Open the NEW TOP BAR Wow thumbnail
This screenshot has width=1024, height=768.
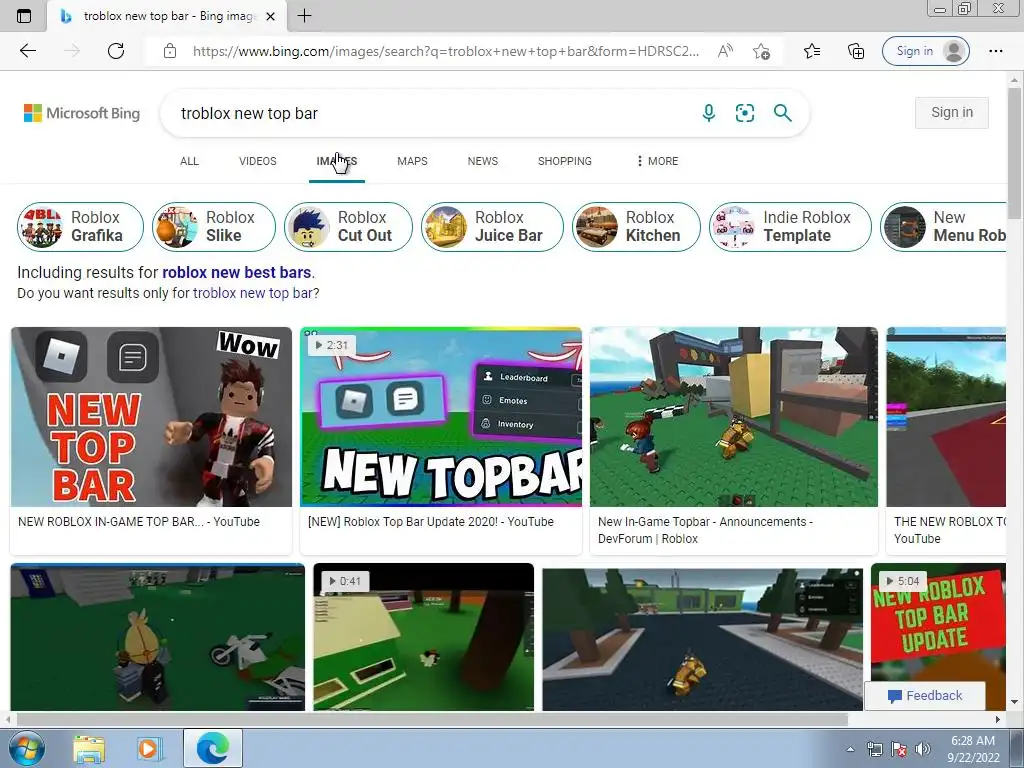point(152,417)
